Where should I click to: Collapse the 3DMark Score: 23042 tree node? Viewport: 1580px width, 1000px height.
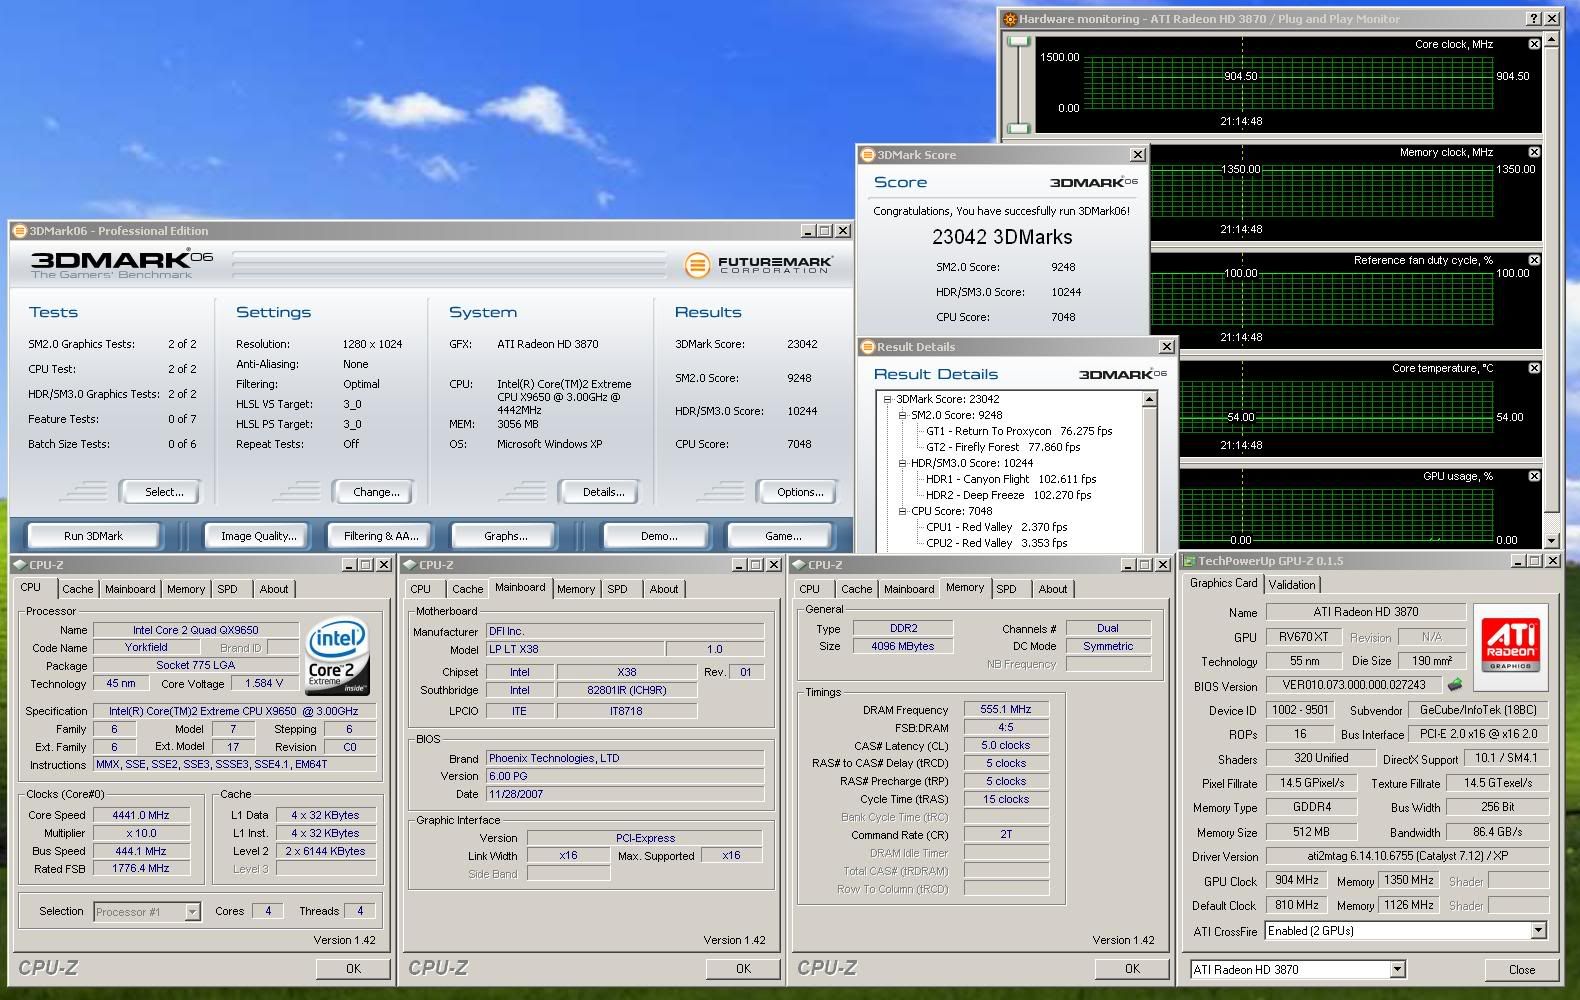click(887, 399)
